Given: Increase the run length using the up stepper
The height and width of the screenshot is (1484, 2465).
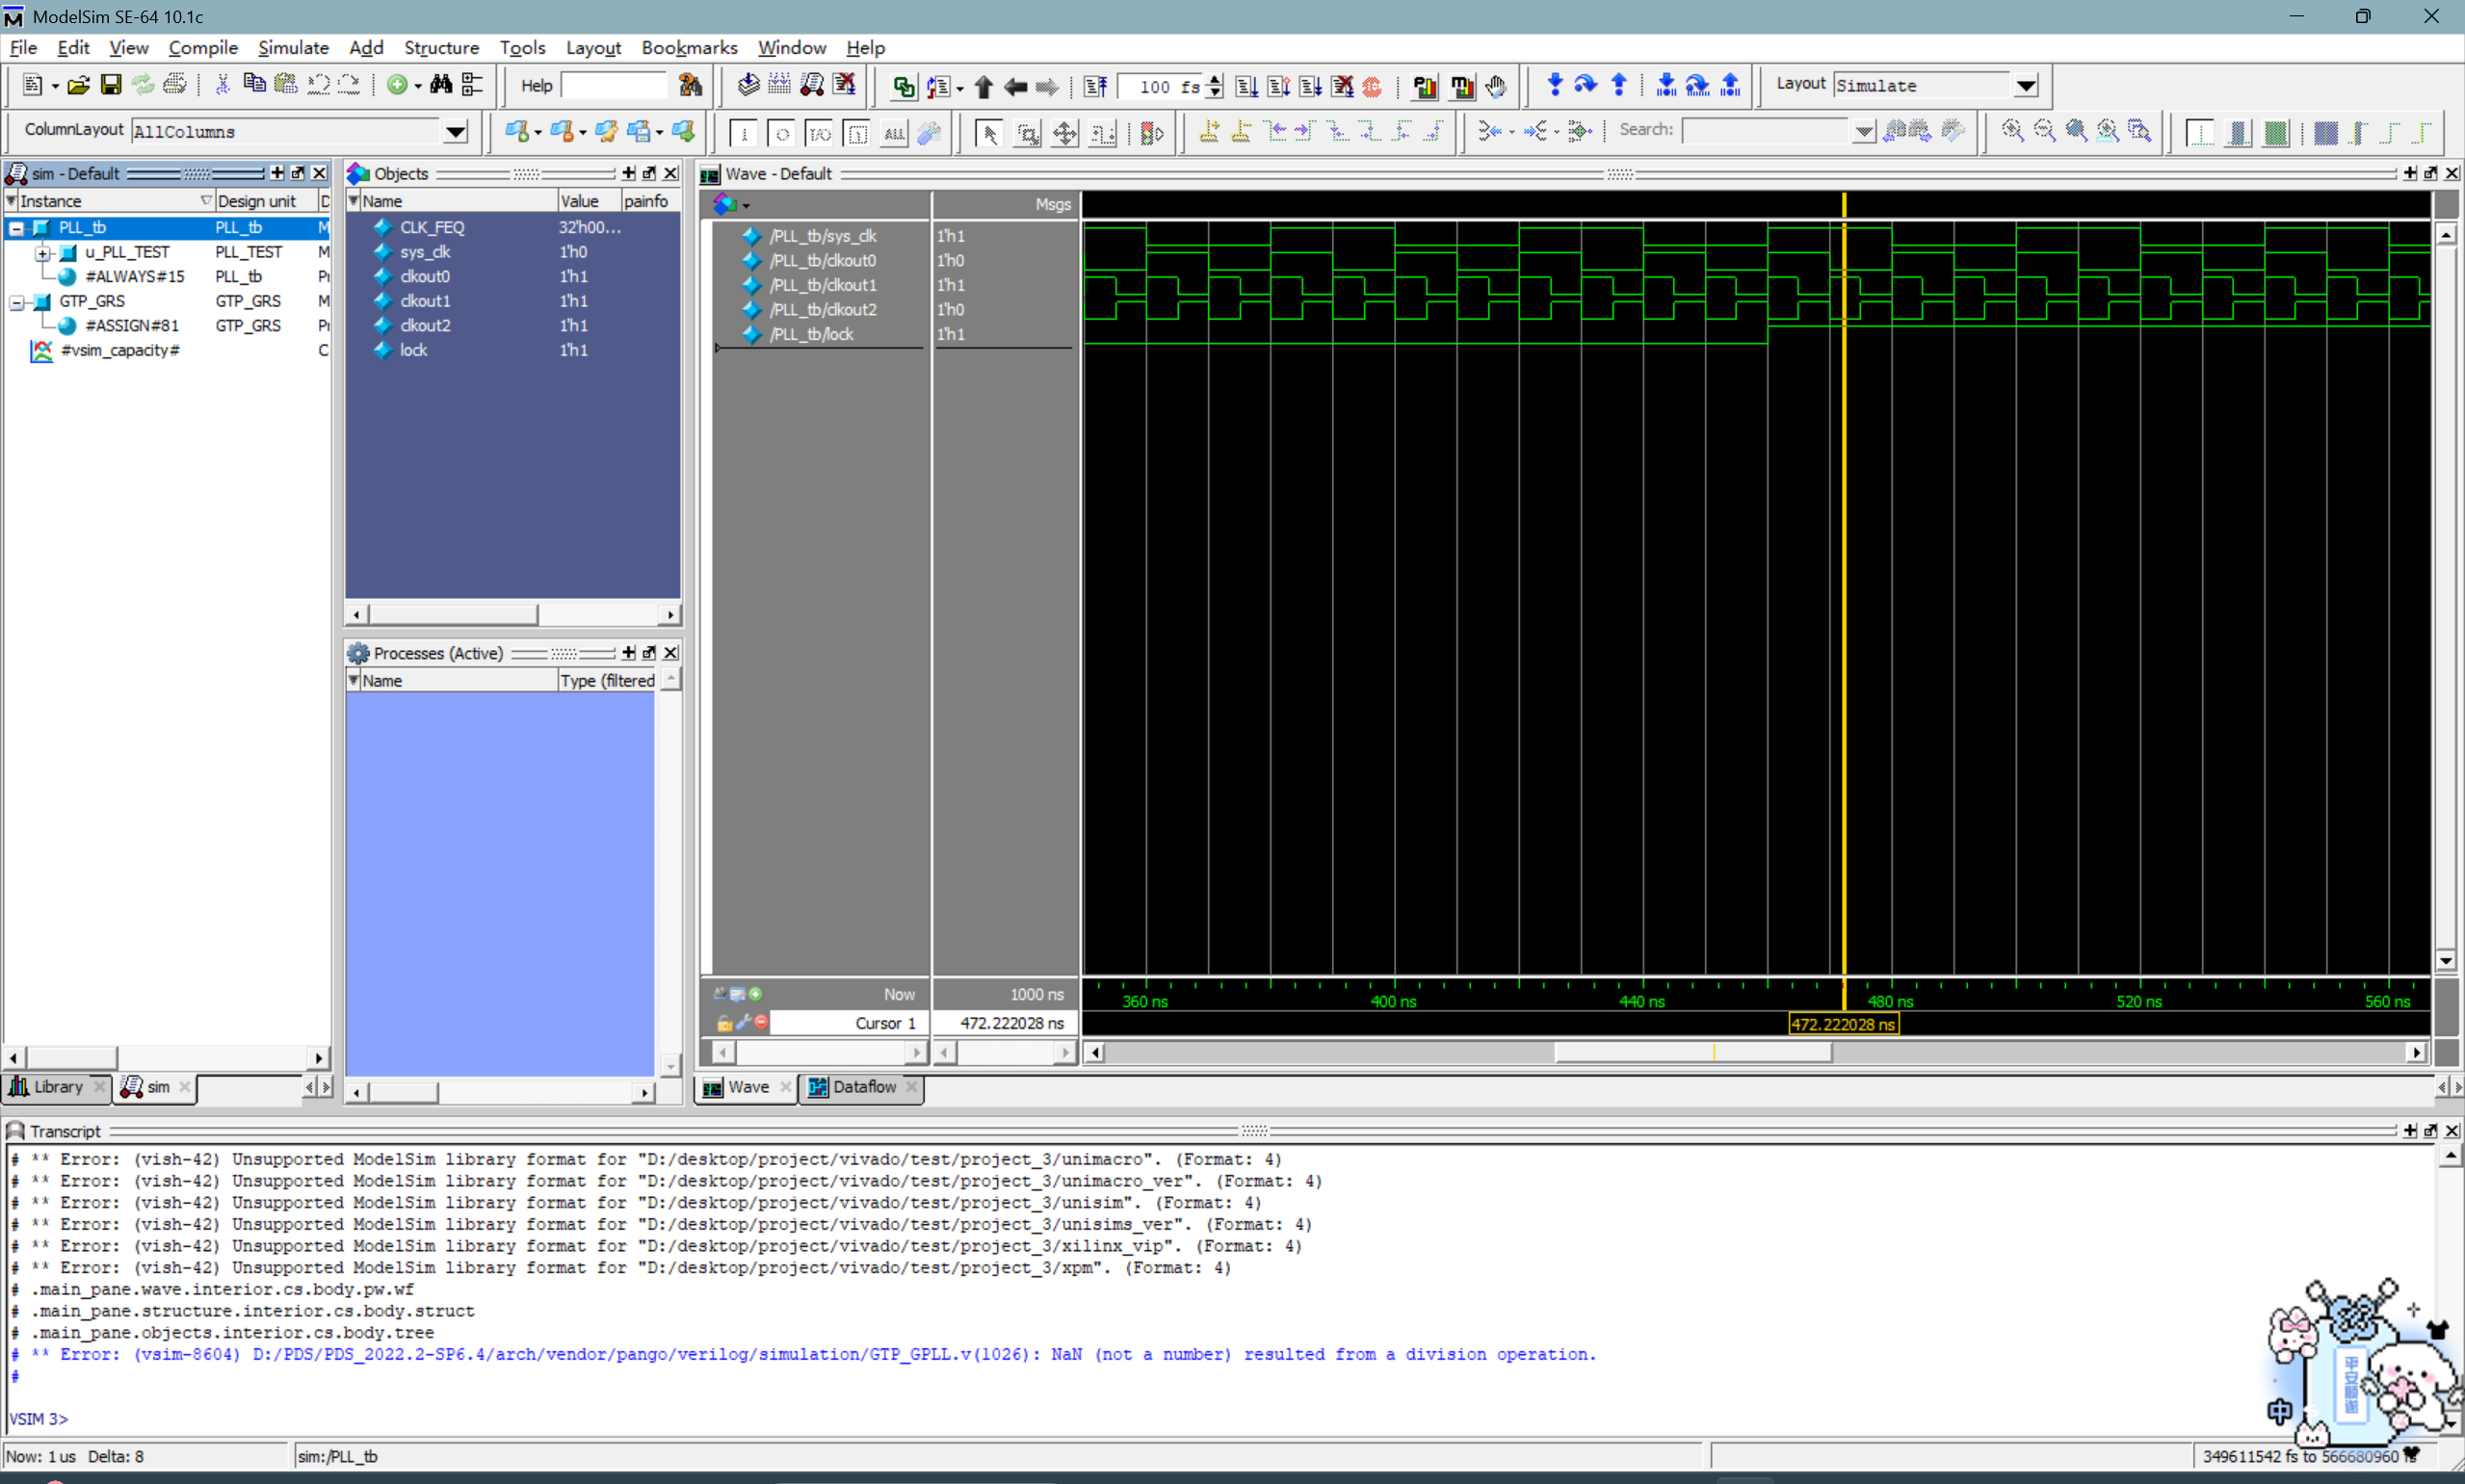Looking at the screenshot, I should [1213, 80].
